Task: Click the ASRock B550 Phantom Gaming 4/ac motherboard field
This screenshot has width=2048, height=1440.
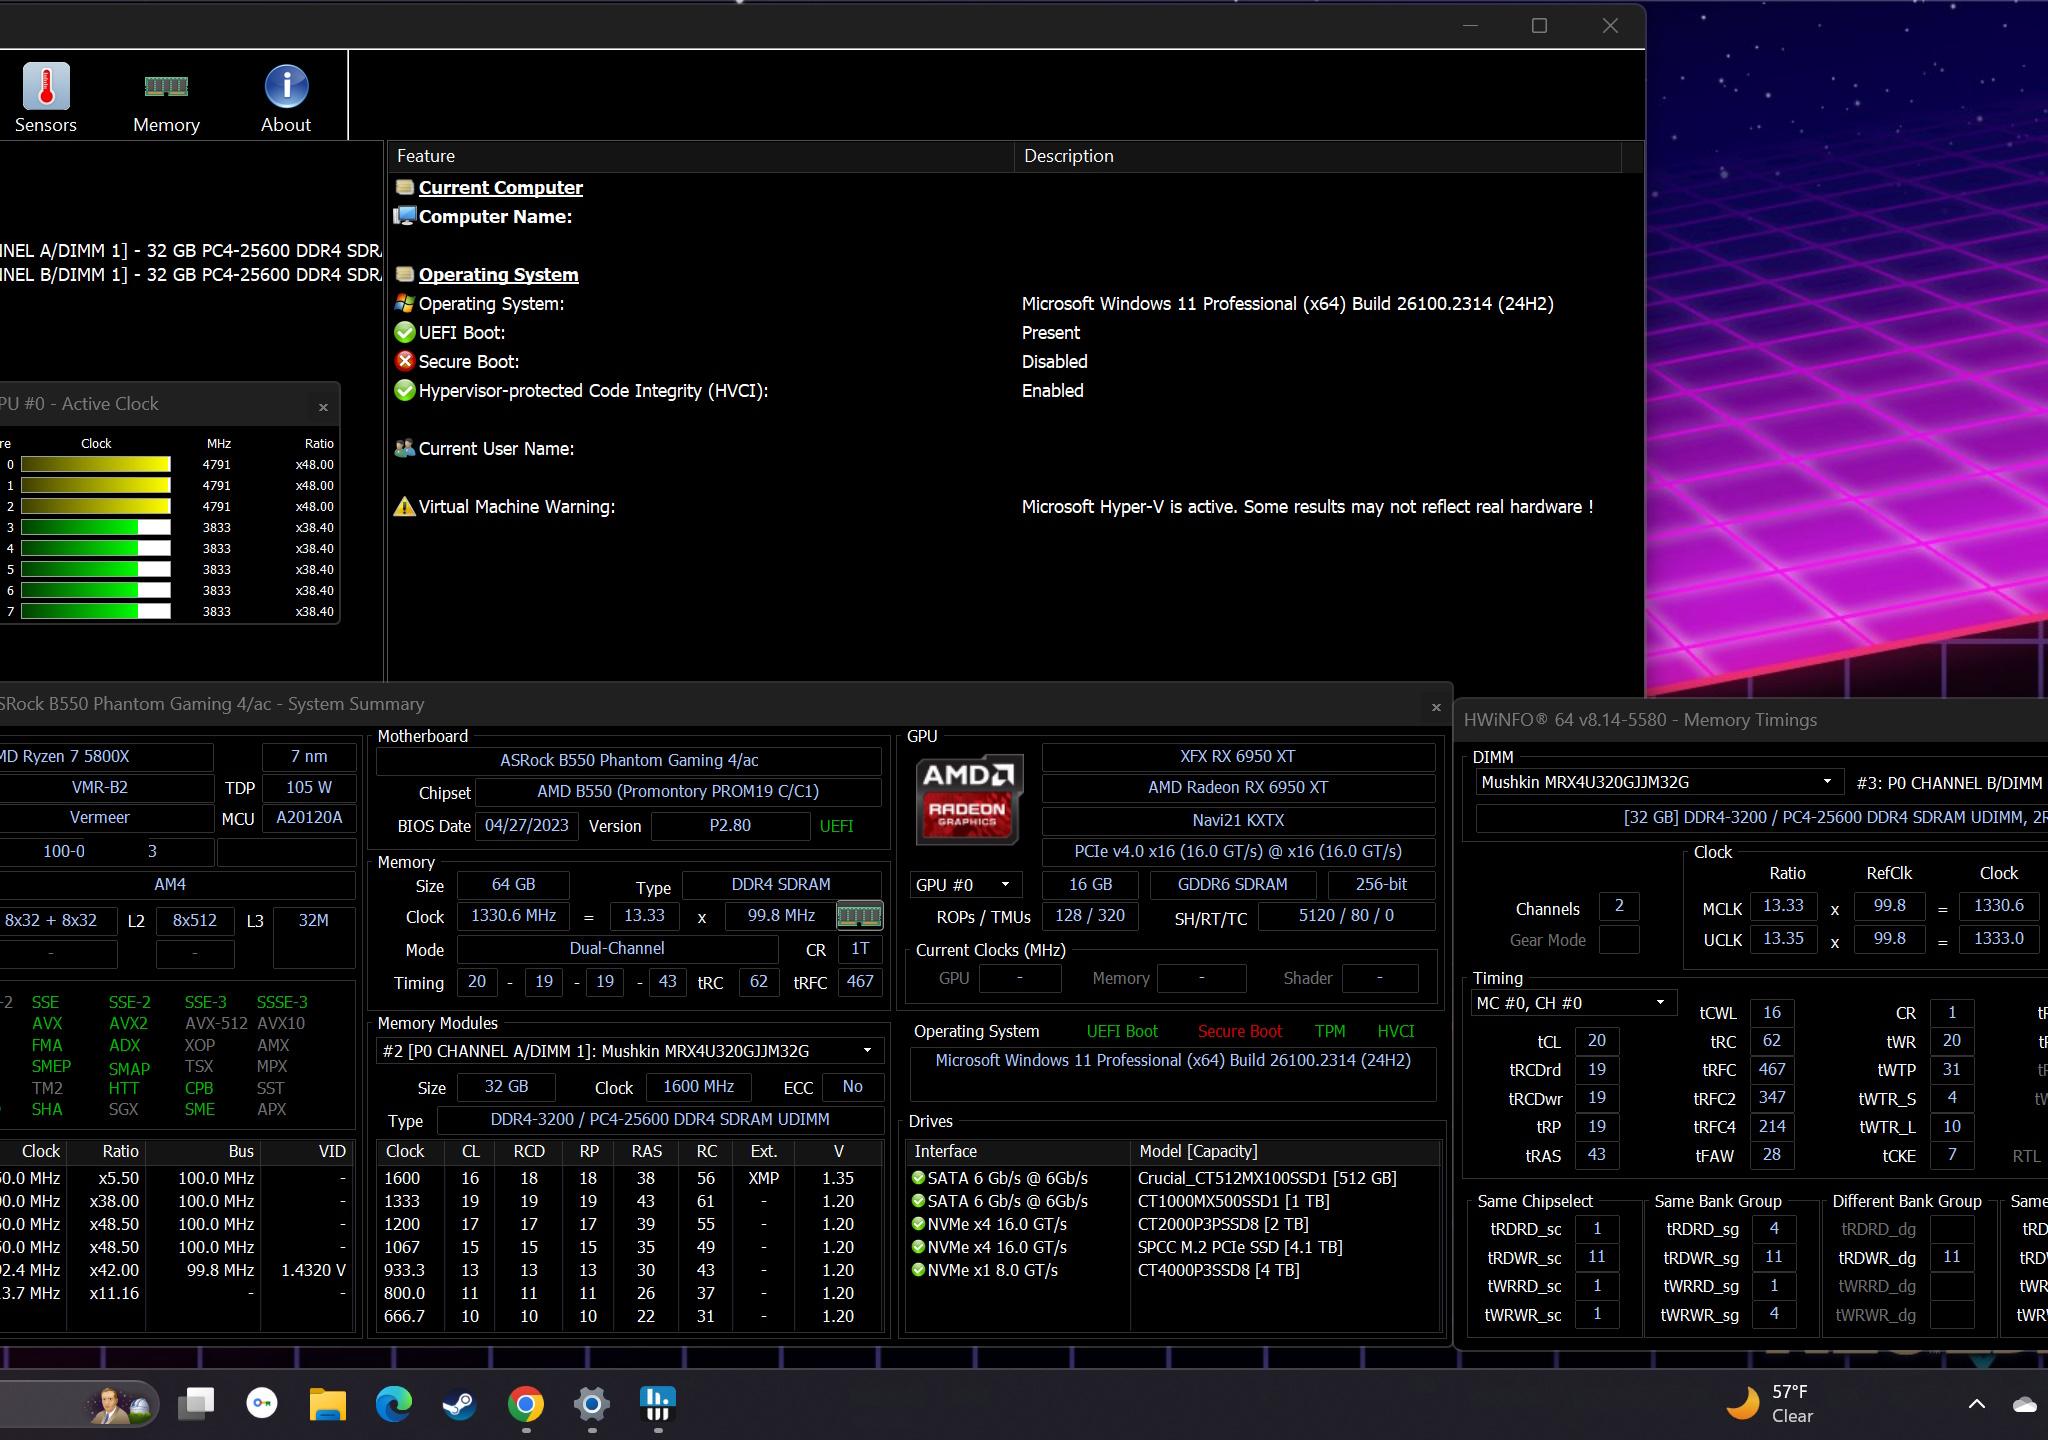Action: pos(629,760)
